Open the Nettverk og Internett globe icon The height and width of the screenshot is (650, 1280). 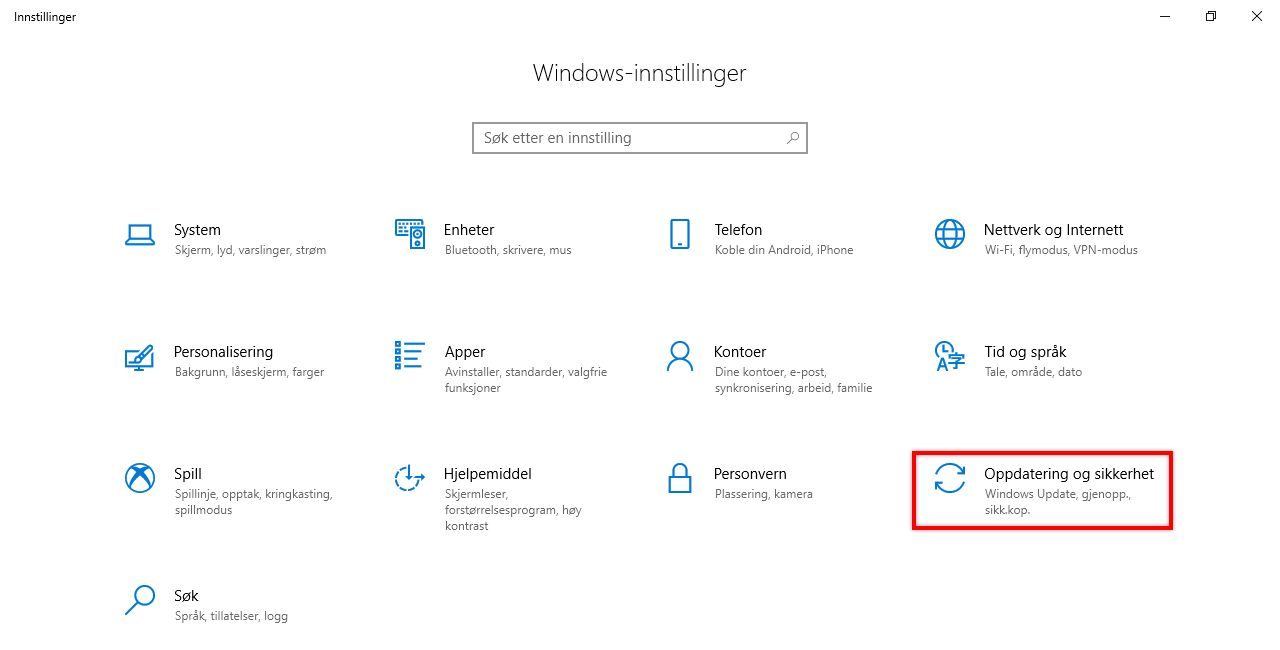tap(950, 234)
